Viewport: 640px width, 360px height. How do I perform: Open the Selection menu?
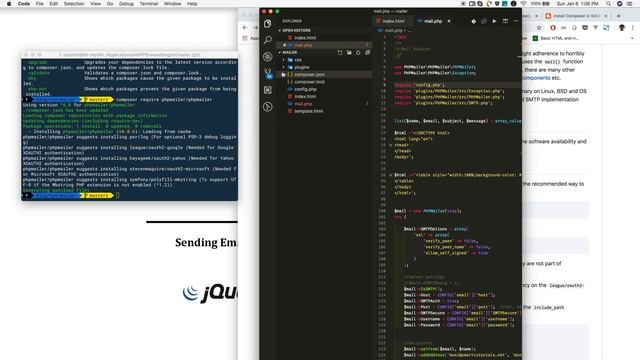74,4
